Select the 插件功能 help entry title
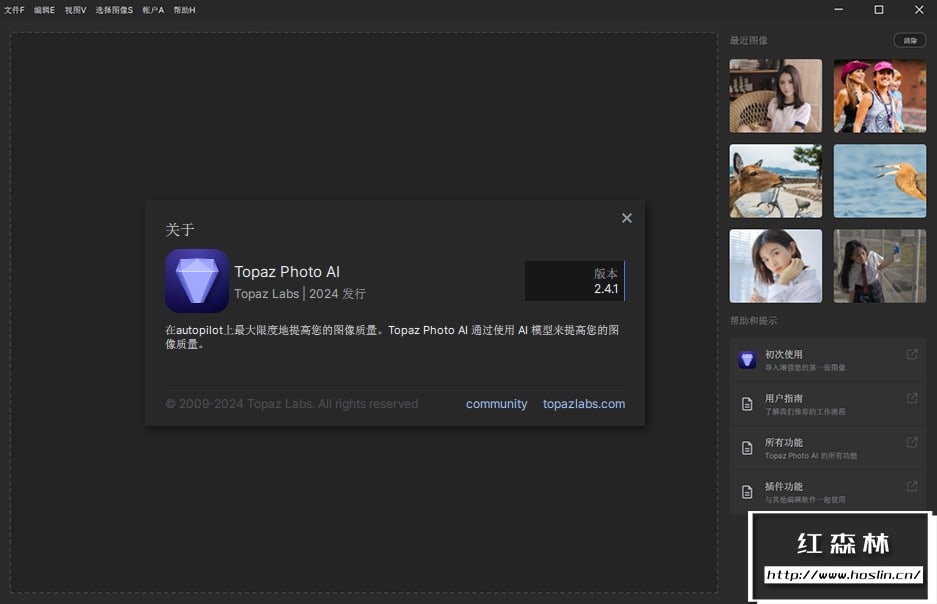937x604 pixels. click(x=783, y=487)
